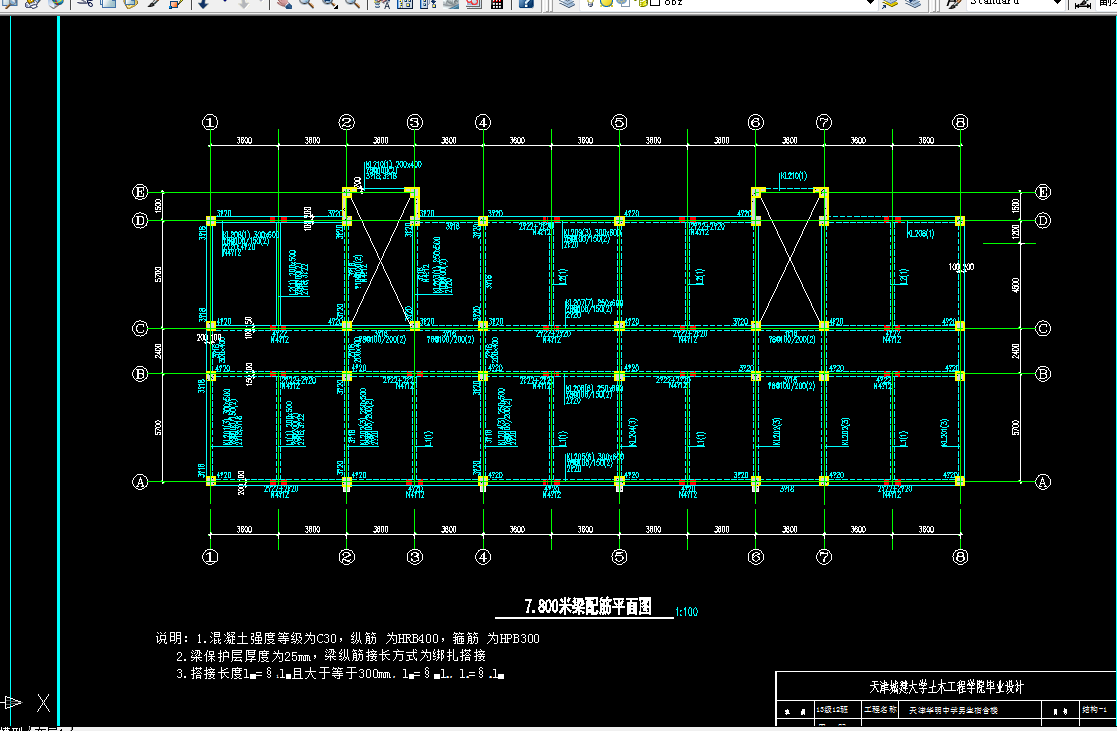The image size is (1117, 731).
Task: Click the Plot Preview icon
Action: [10, 4]
